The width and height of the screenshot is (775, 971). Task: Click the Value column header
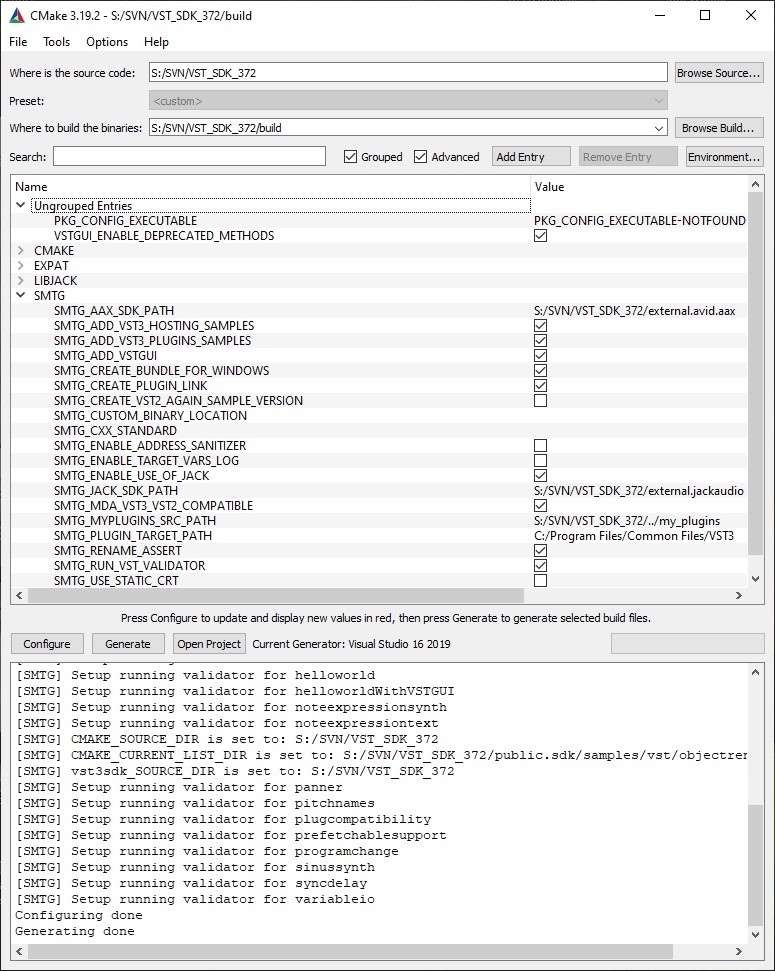[x=639, y=186]
